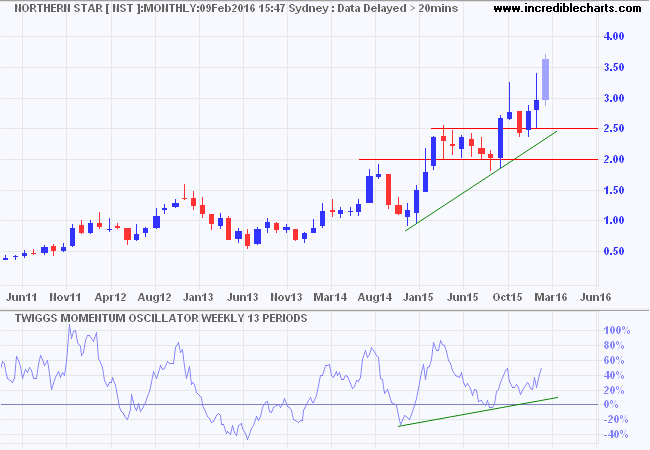Click the 1.50 price axis label
The height and width of the screenshot is (450, 650).
614,190
